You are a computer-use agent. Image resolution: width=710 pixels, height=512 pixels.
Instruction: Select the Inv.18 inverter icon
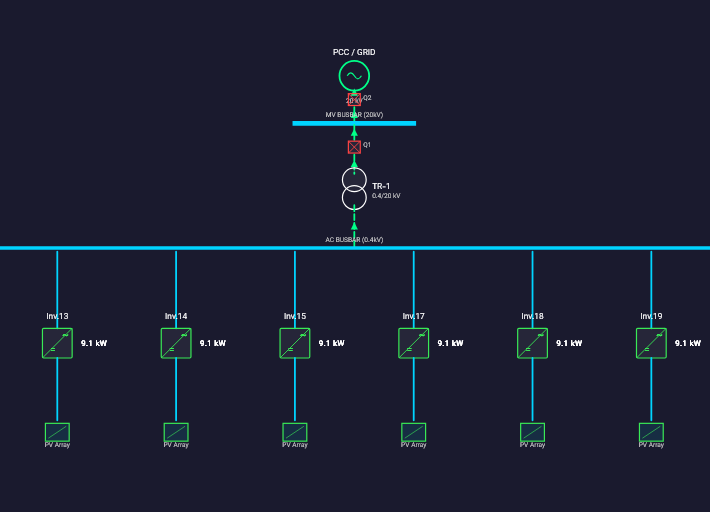(532, 343)
